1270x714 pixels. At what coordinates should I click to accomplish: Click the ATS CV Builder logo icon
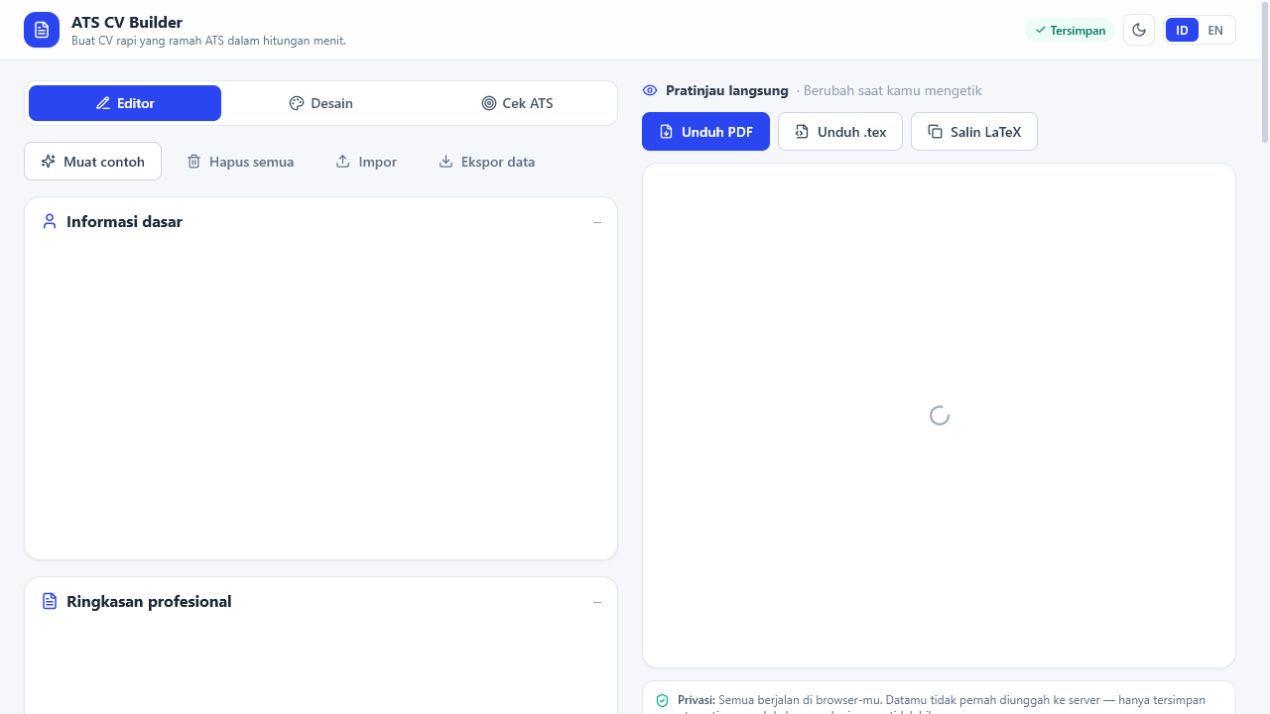42,30
